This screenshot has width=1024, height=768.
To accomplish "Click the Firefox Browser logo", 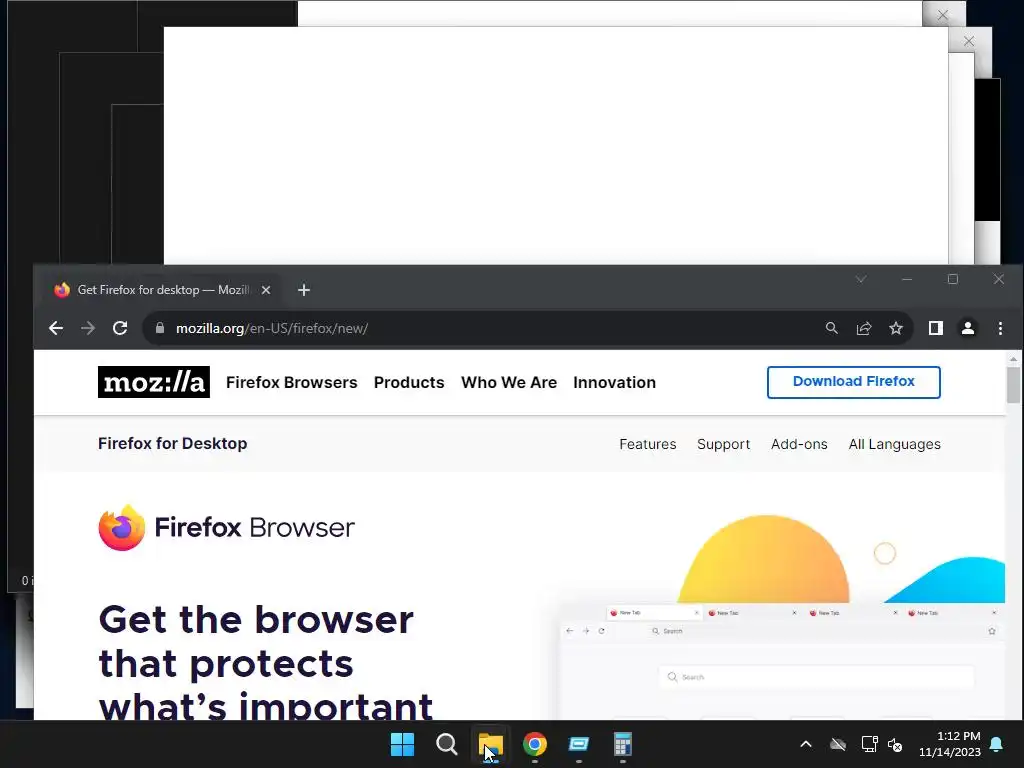I will [x=226, y=527].
